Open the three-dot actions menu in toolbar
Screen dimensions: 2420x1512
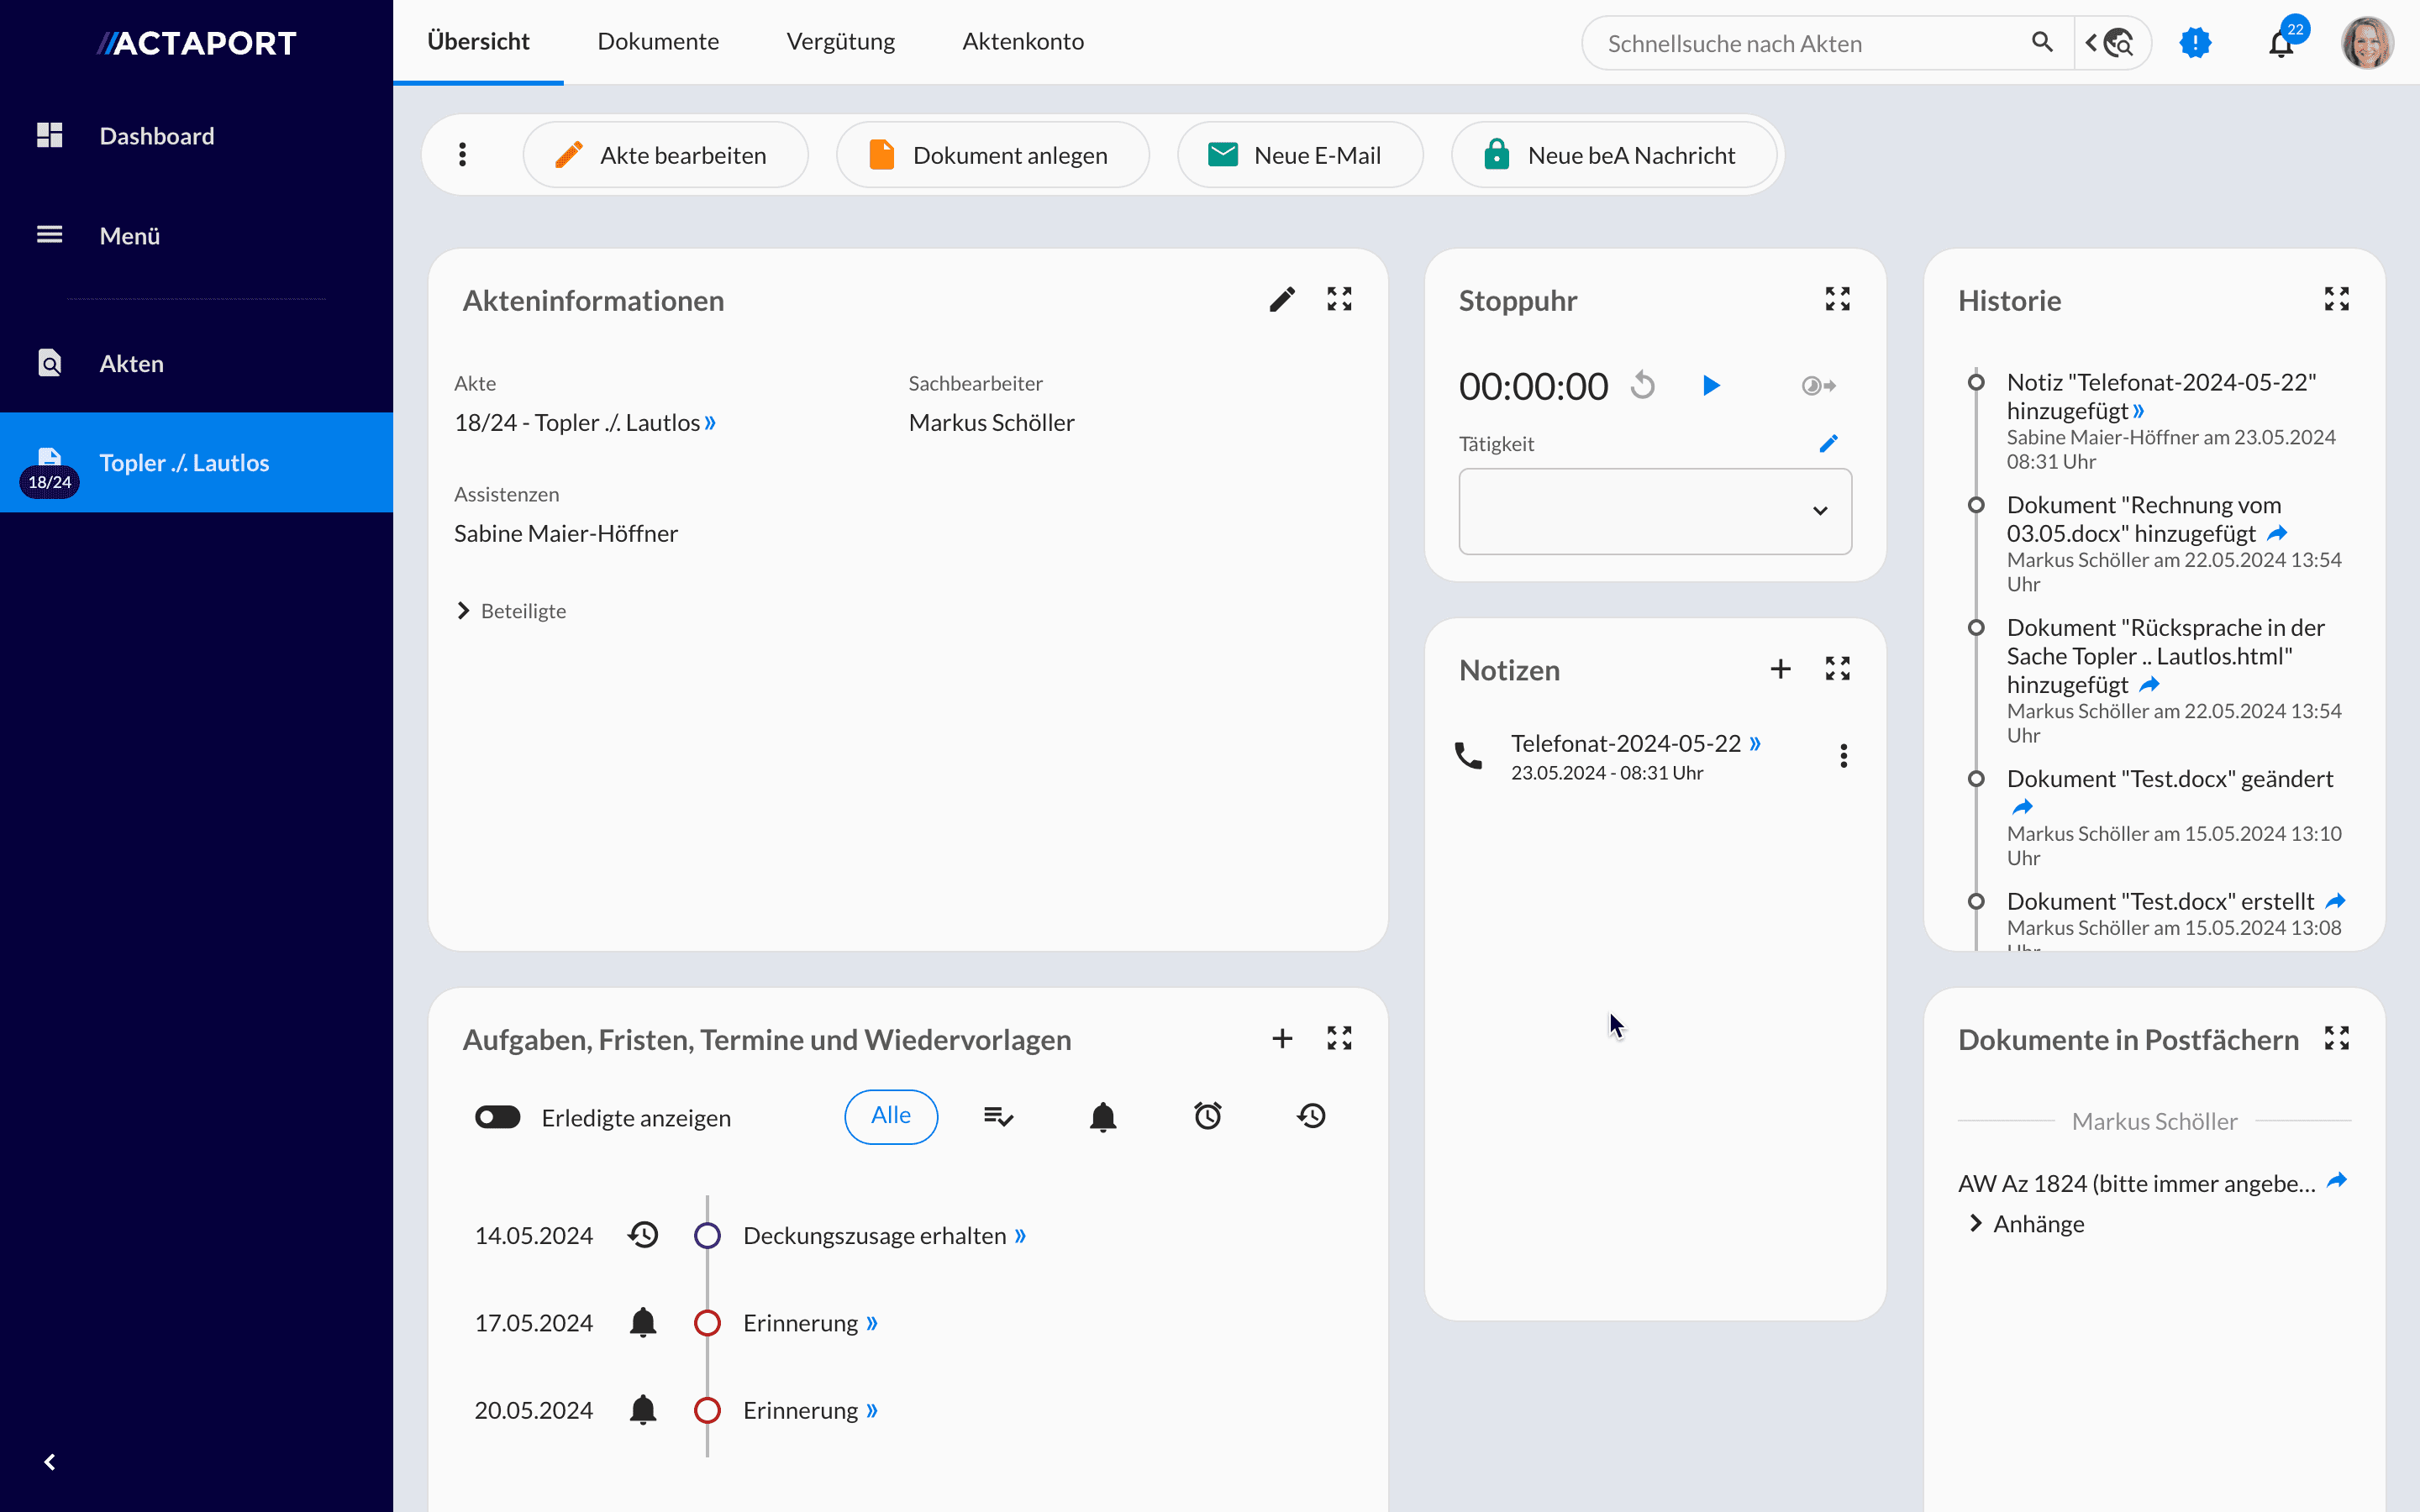(x=462, y=154)
